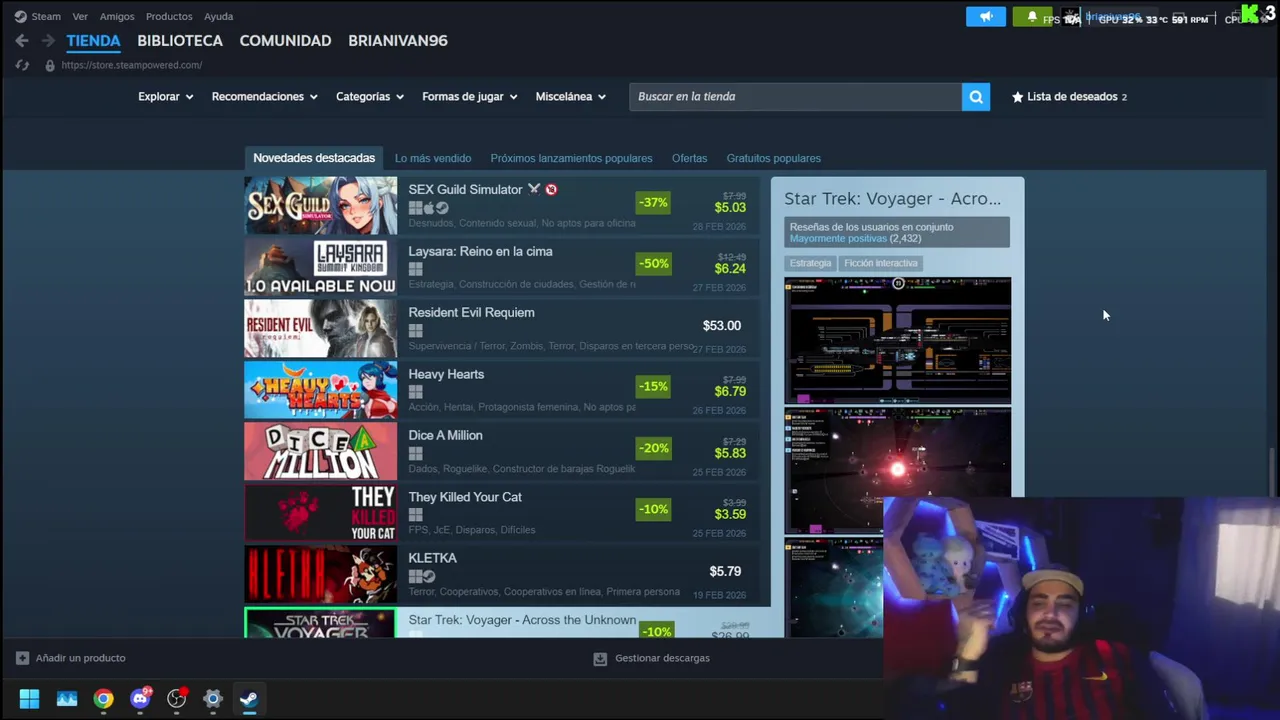Screen dimensions: 1280x720
Task: Open the Resident Evil Requiem listing
Action: [x=501, y=329]
